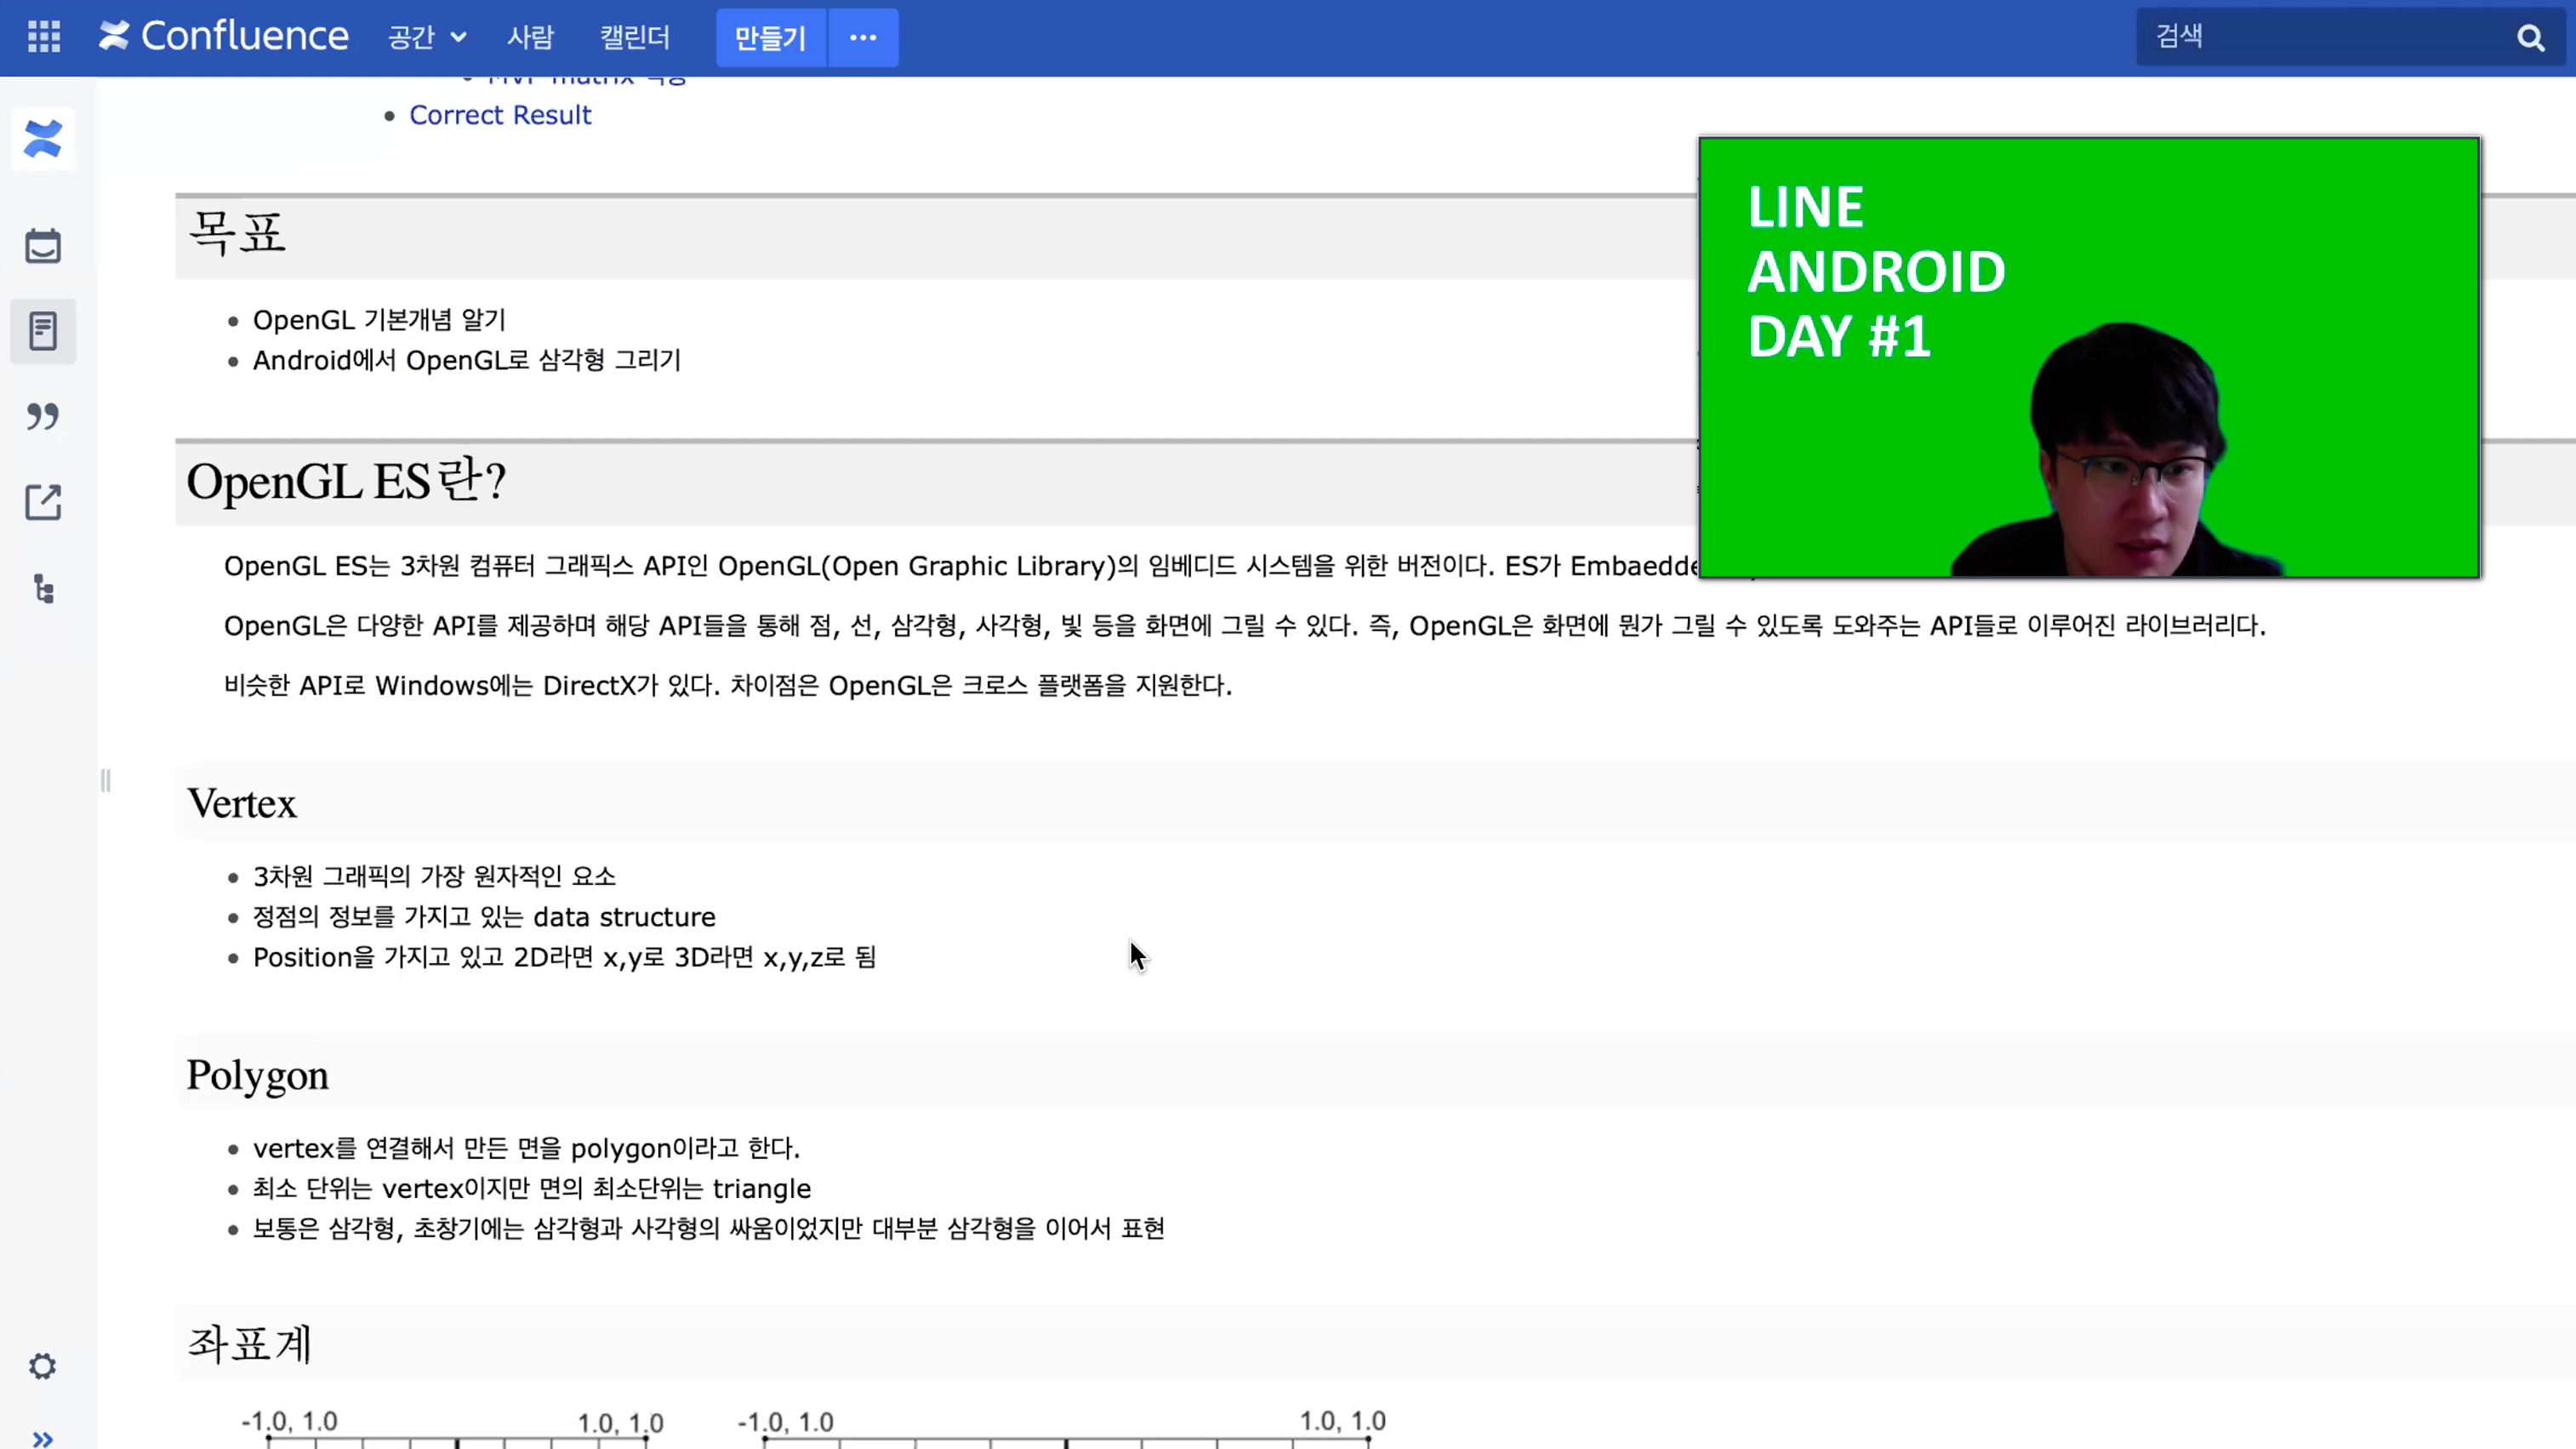Click the shortcut links icon in sidebar
Screen dimensions: 2576x1449
point(43,502)
